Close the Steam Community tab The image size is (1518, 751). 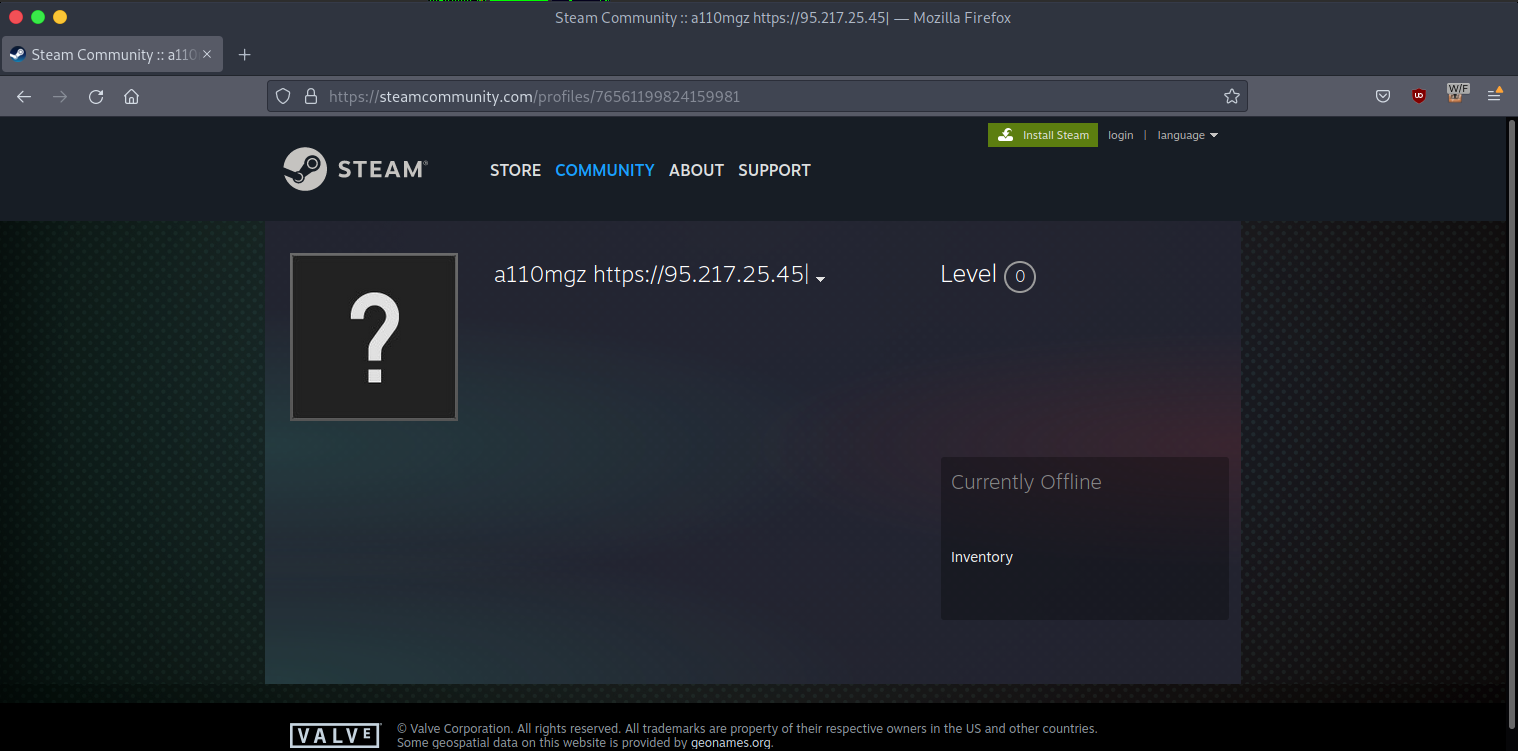tap(207, 54)
